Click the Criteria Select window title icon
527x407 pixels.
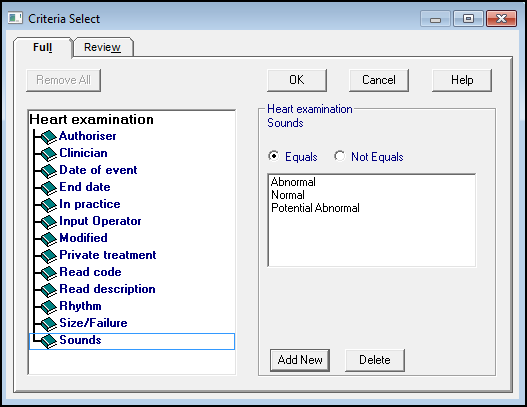(15, 18)
